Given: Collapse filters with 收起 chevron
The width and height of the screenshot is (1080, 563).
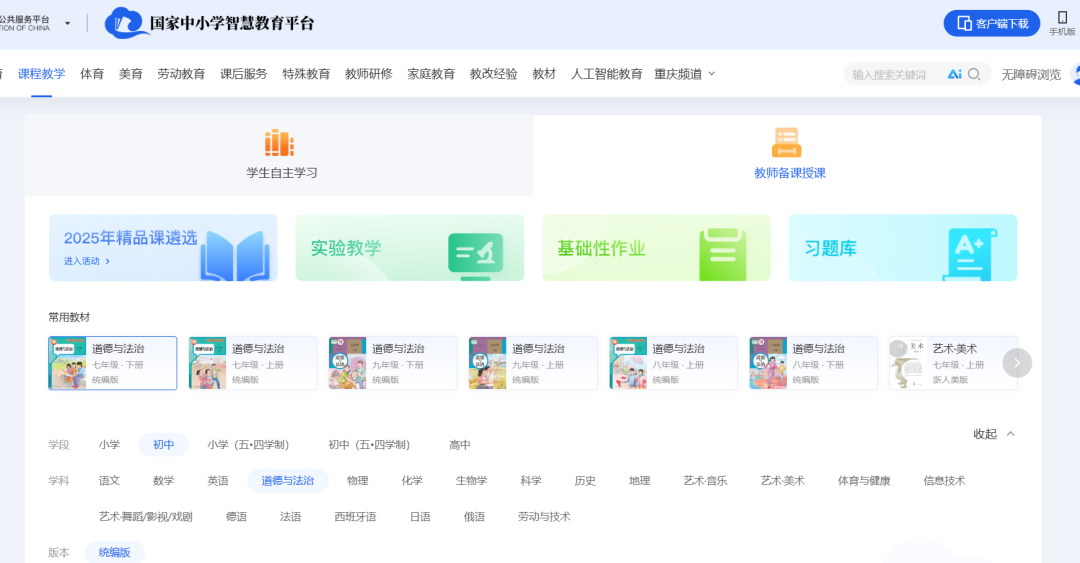Looking at the screenshot, I should pos(1010,433).
